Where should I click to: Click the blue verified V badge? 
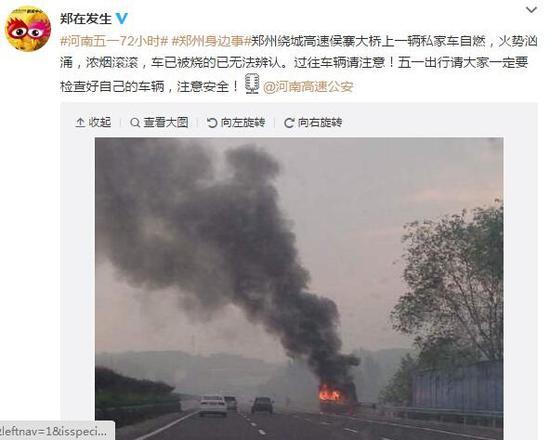coord(122,18)
